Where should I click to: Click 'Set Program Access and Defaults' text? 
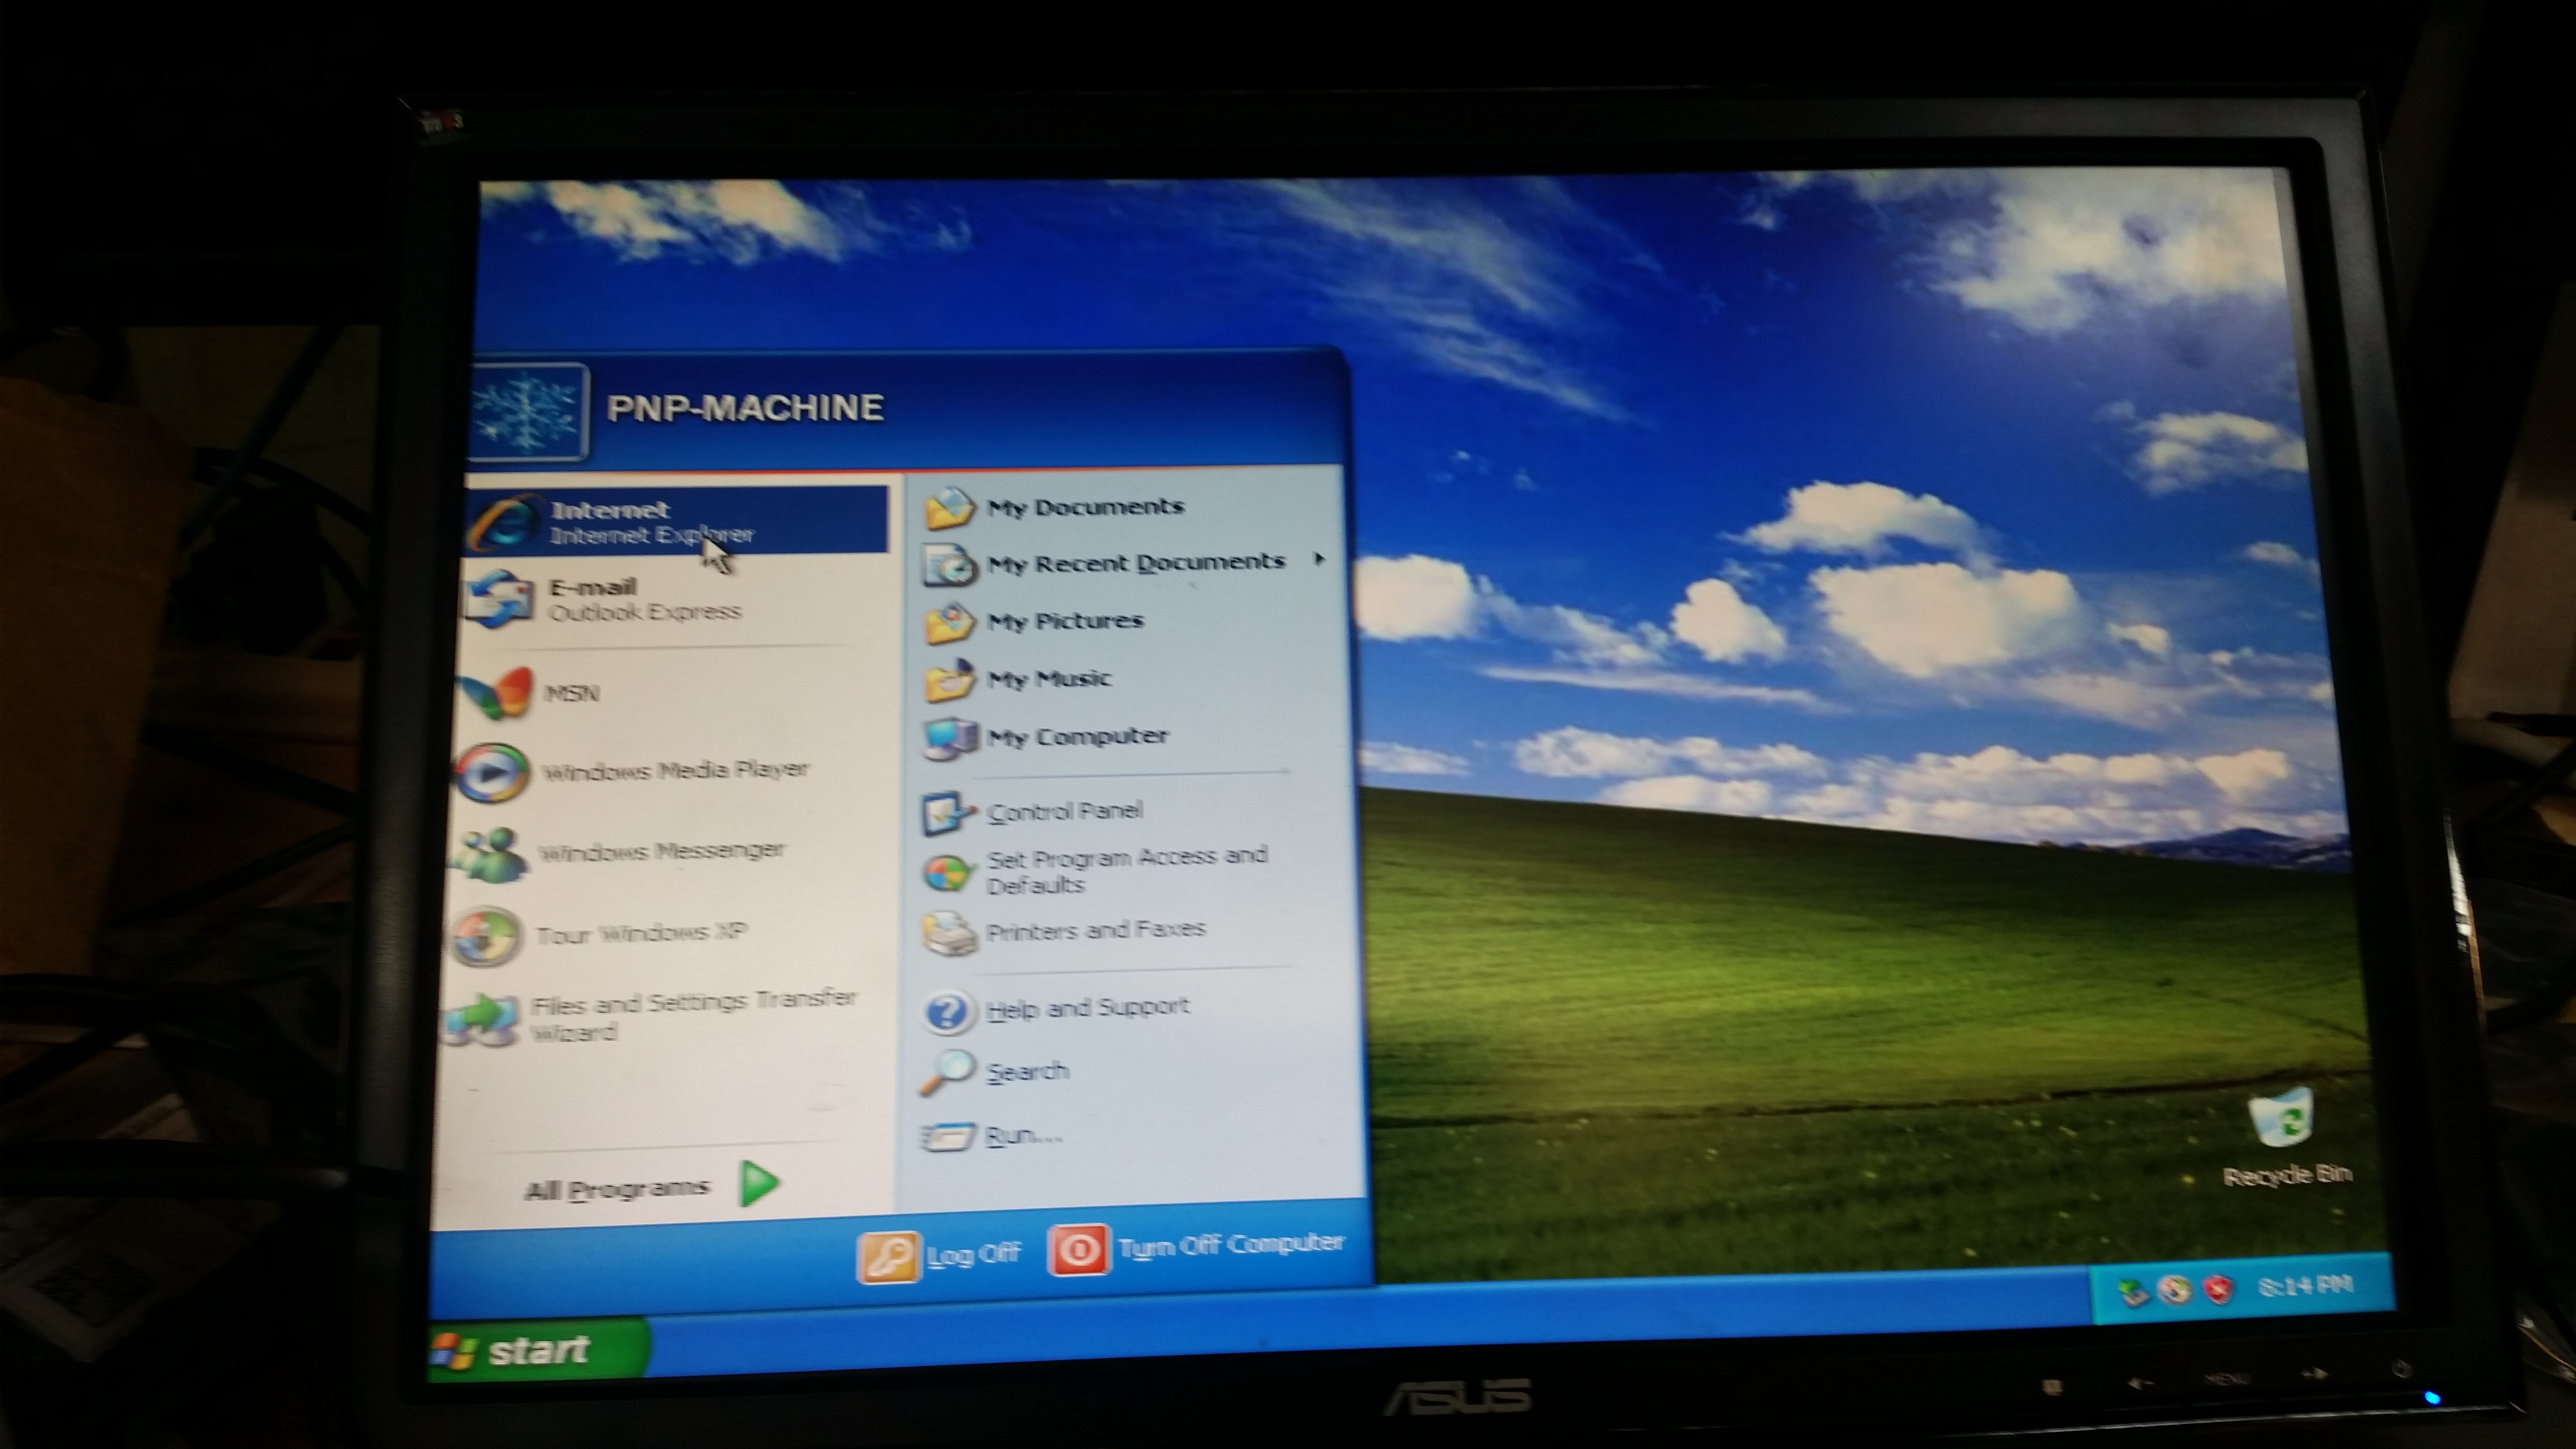1127,871
